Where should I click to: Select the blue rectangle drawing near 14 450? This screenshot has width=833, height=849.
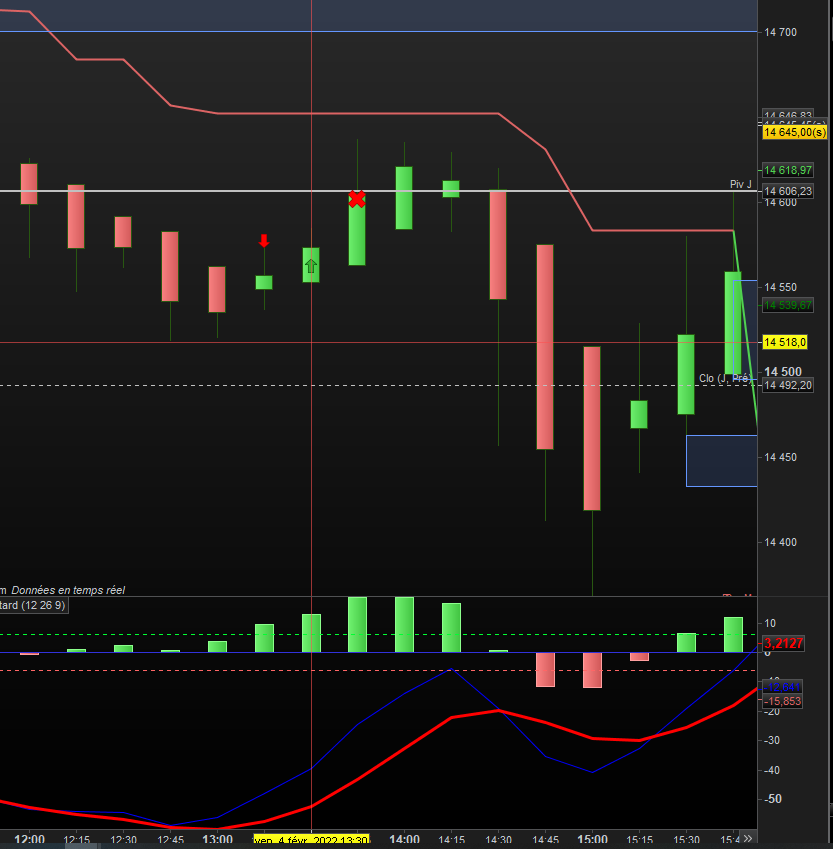721,461
